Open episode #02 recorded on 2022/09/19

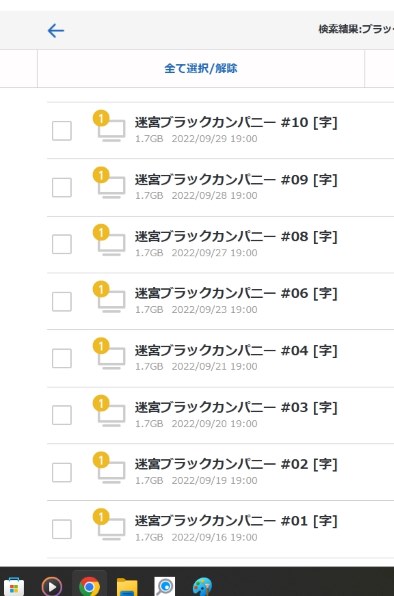(220, 472)
